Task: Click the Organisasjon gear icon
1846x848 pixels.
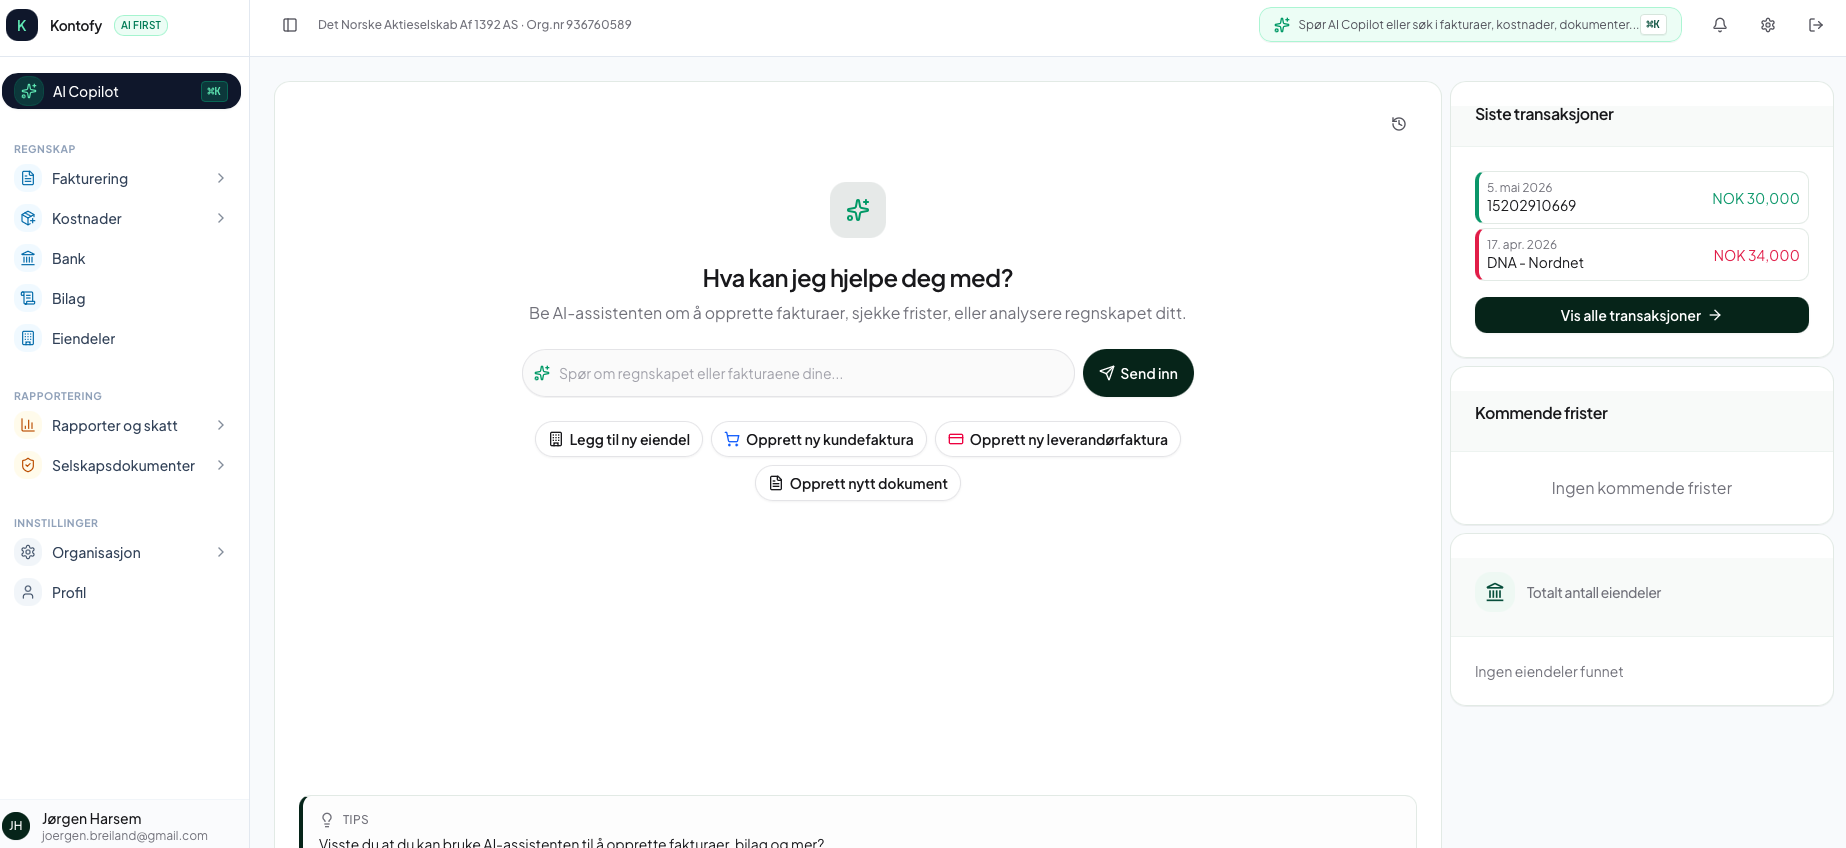Action: pyautogui.click(x=28, y=552)
